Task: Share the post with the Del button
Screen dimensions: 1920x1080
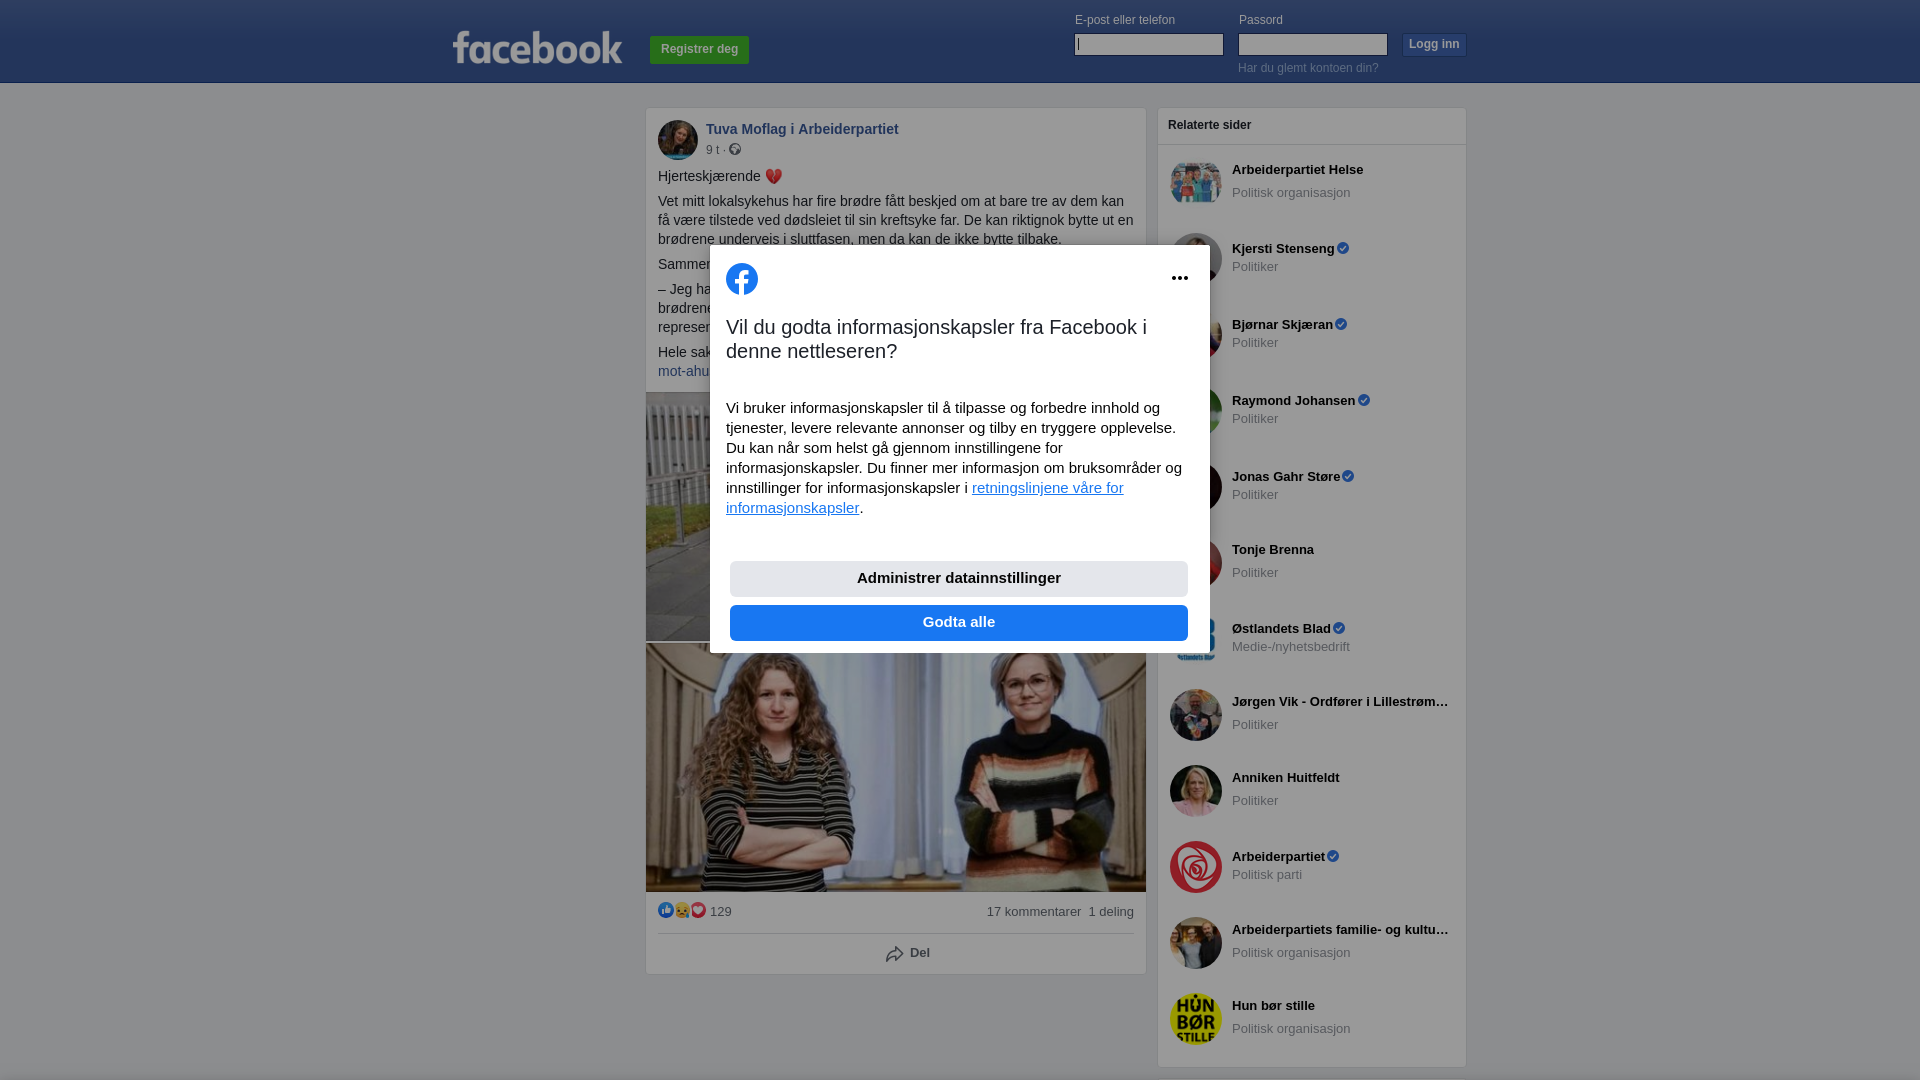Action: coord(908,954)
